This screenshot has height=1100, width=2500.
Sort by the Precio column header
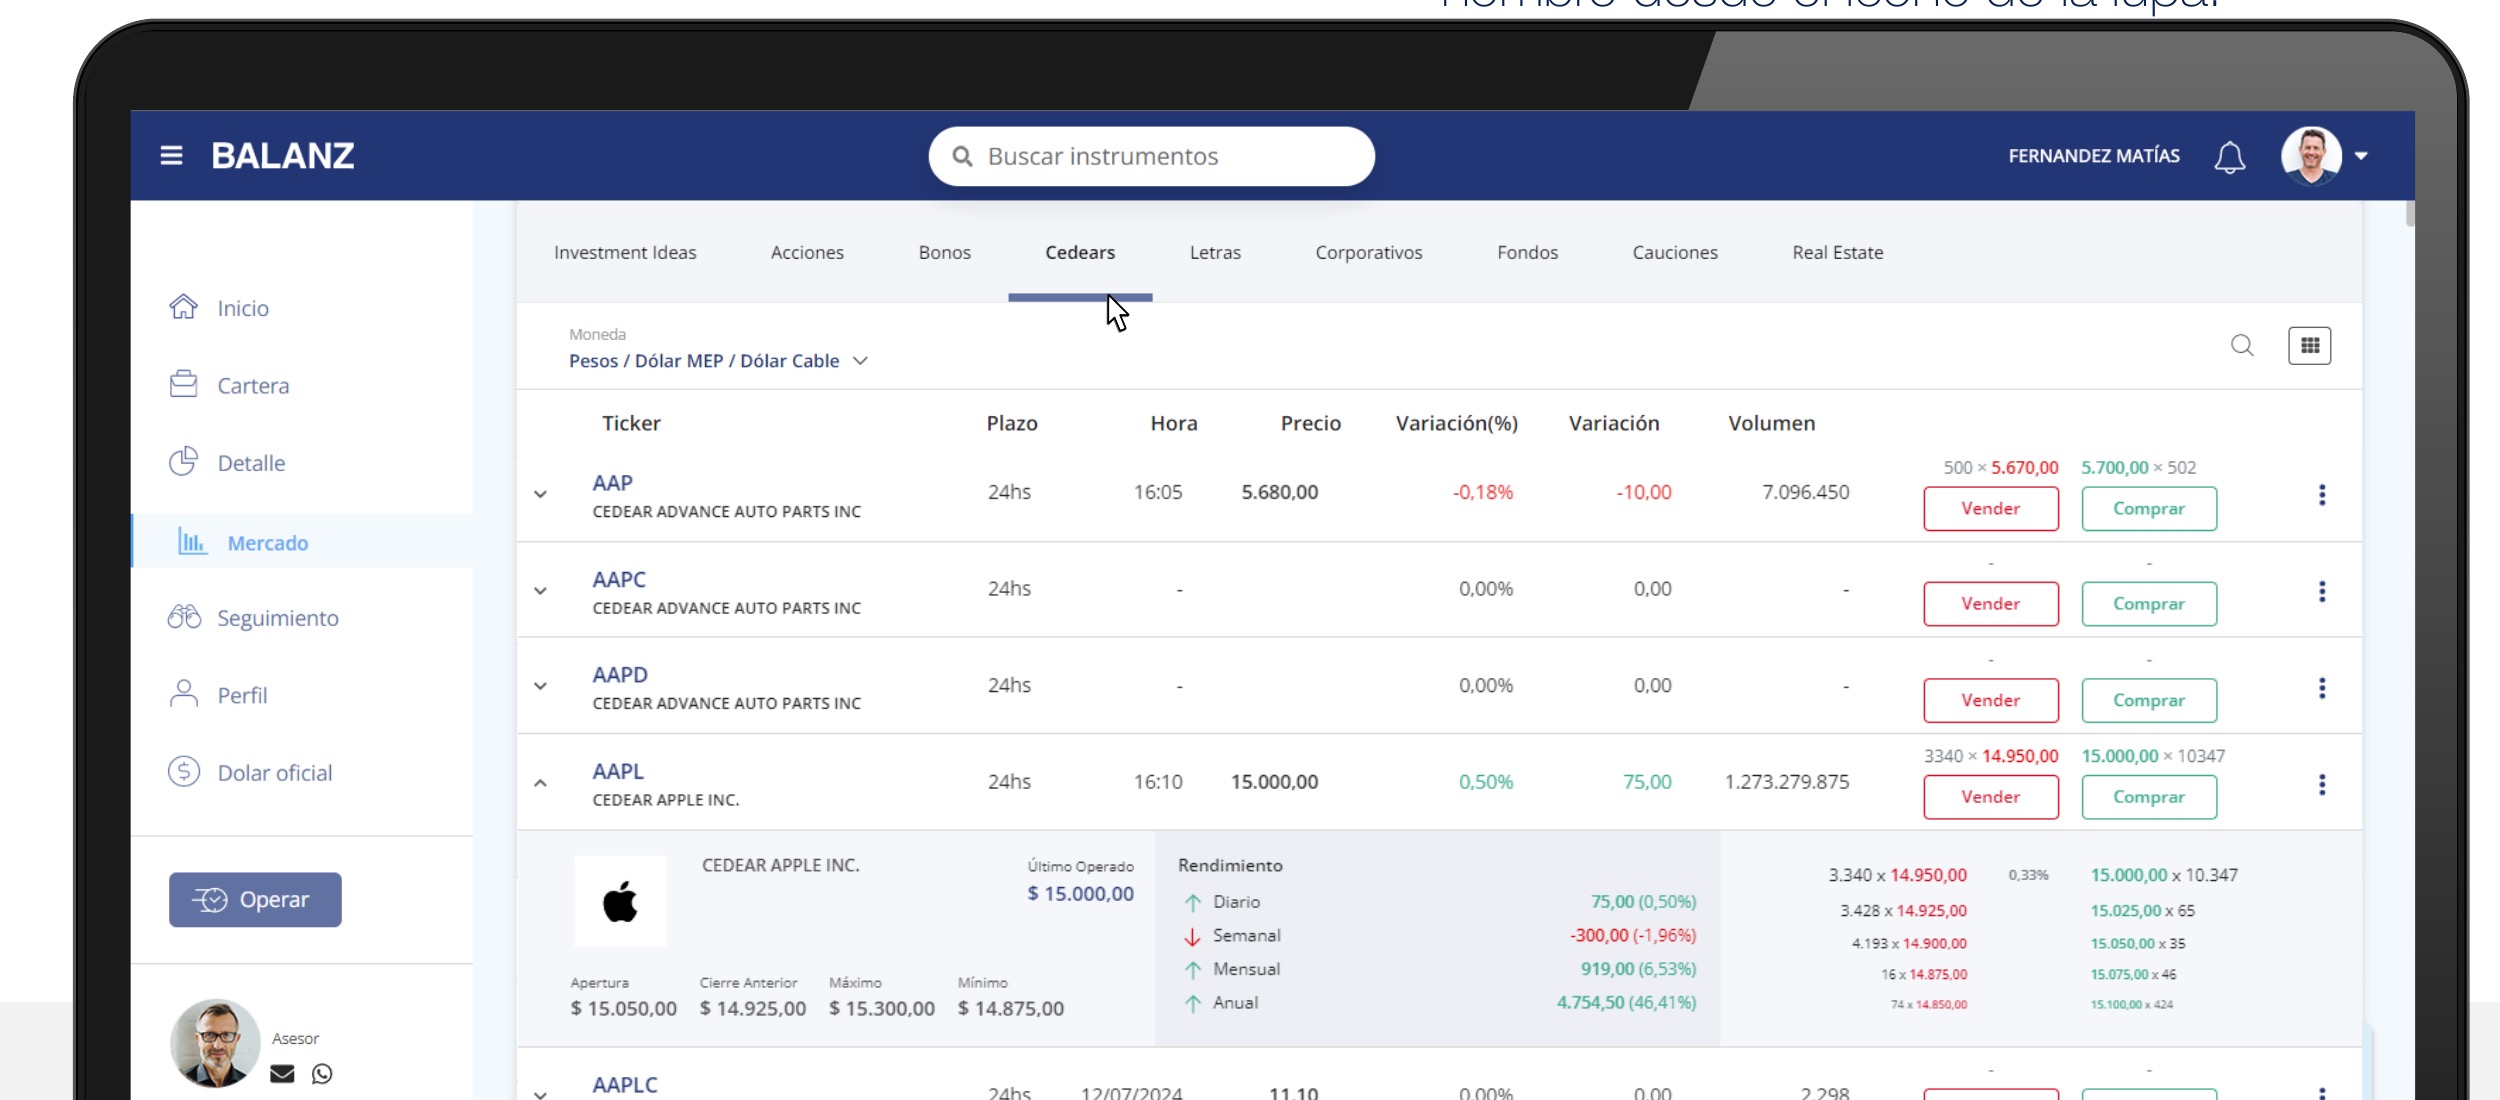1310,423
